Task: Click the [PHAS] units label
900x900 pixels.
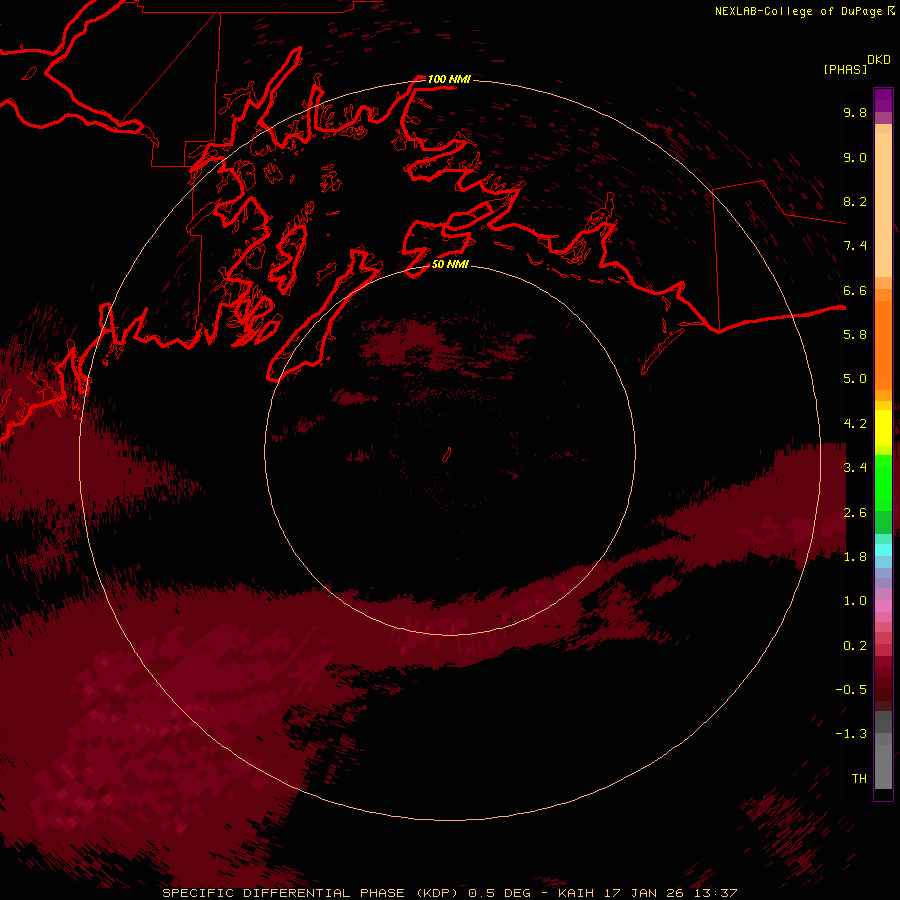Action: click(x=845, y=70)
